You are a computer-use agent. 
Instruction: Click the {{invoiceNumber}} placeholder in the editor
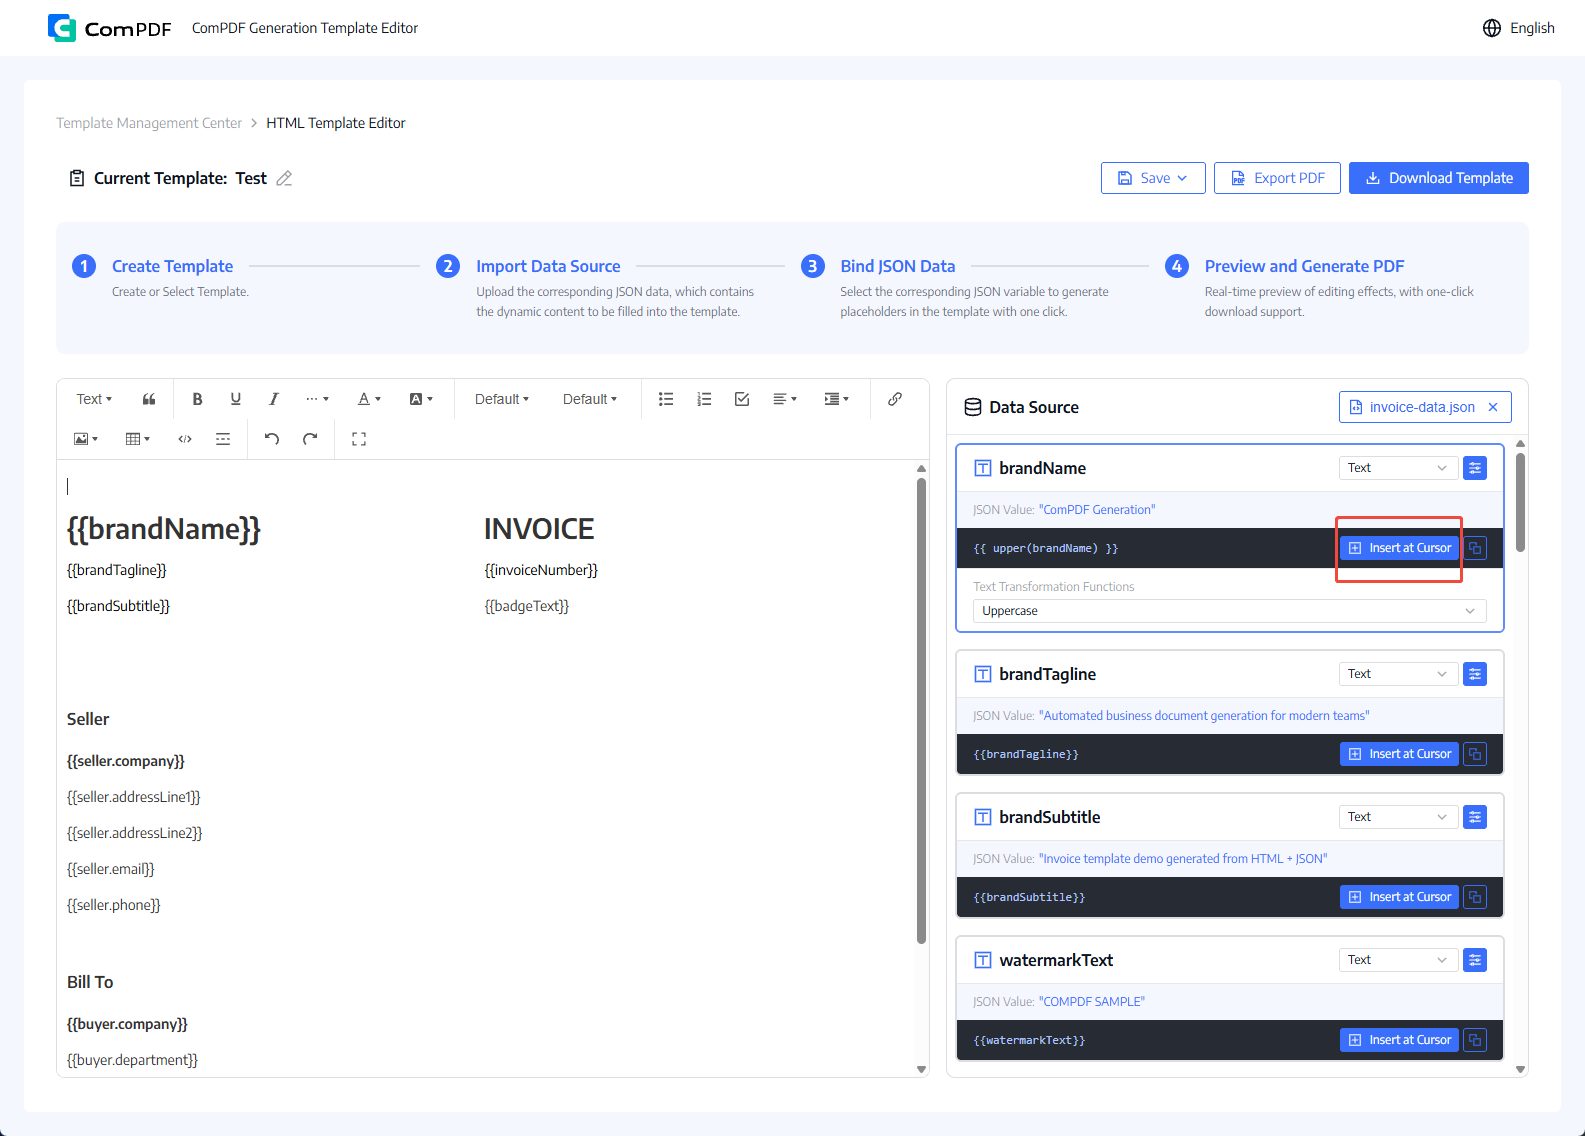[x=541, y=570]
